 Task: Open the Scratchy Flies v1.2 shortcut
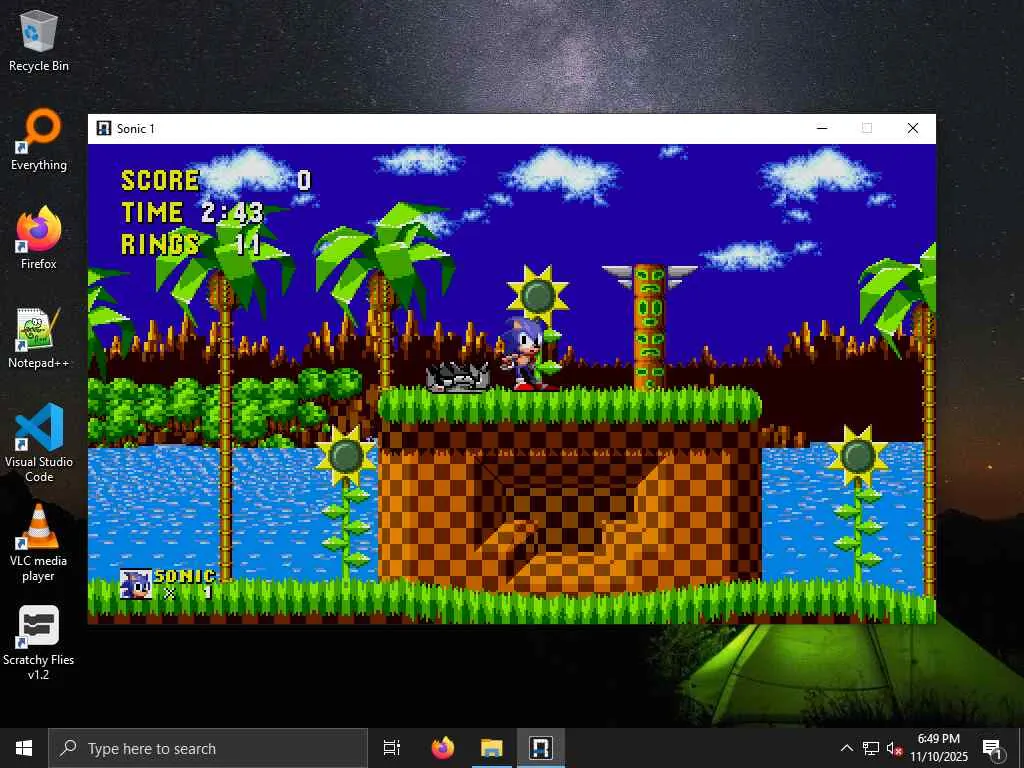pos(39,643)
